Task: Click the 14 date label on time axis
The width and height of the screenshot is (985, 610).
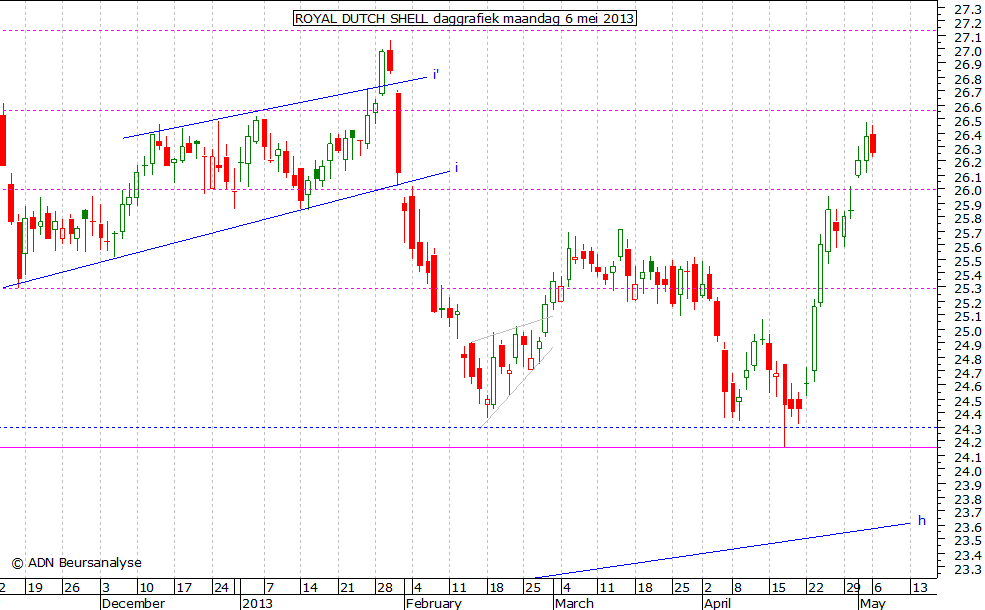Action: tap(310, 588)
